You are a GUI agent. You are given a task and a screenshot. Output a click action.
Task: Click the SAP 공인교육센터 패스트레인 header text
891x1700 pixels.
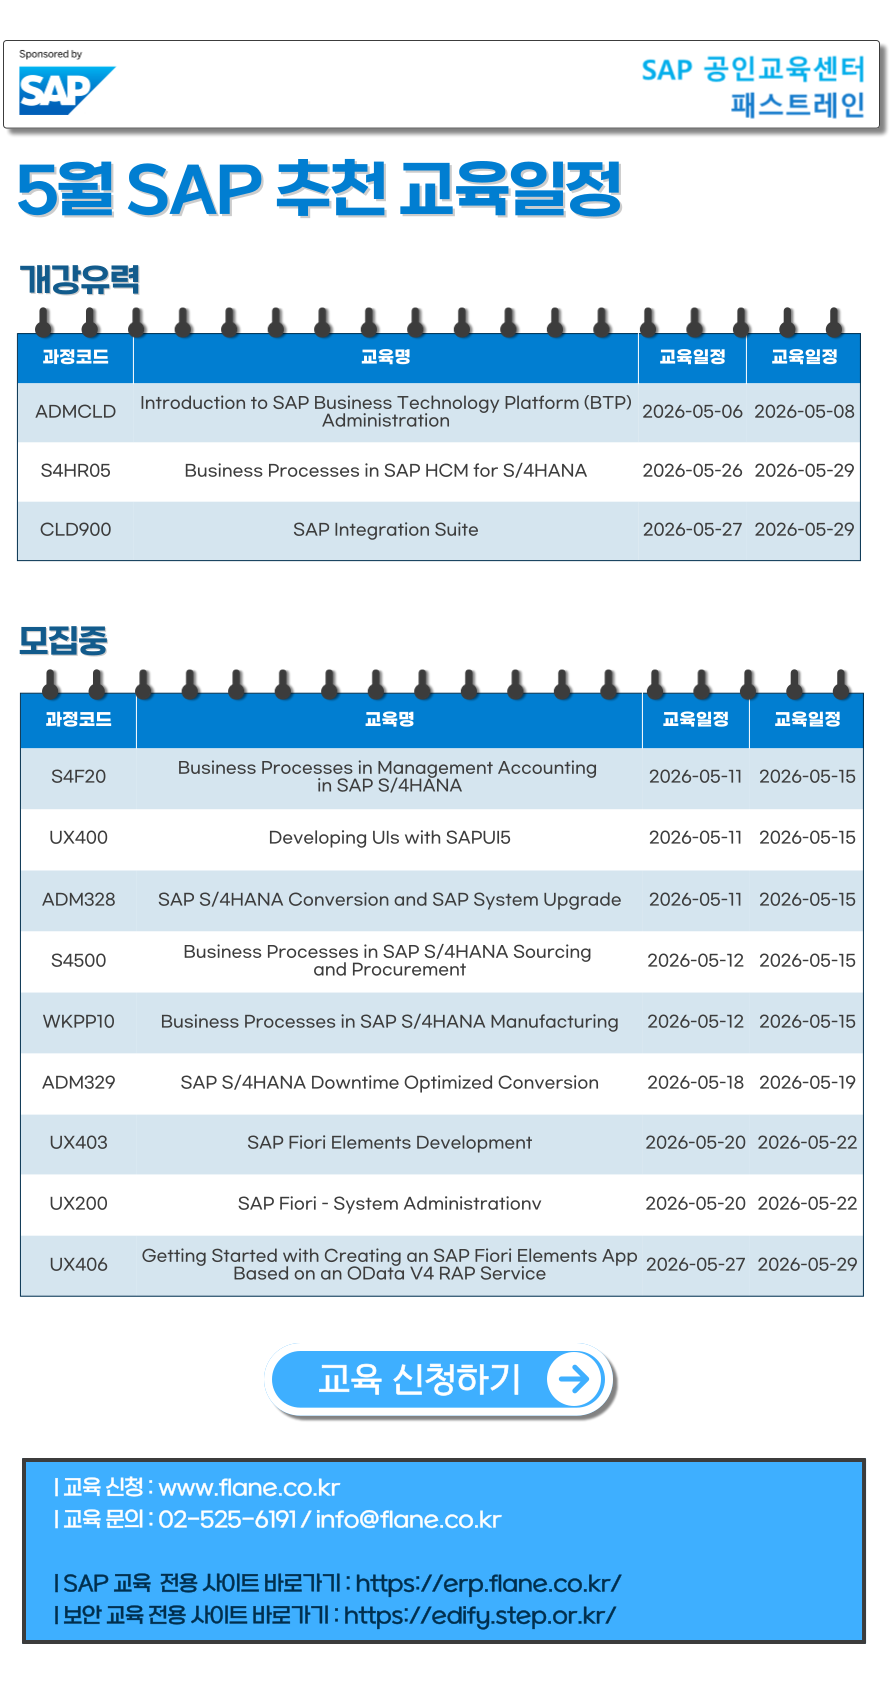[x=753, y=86]
